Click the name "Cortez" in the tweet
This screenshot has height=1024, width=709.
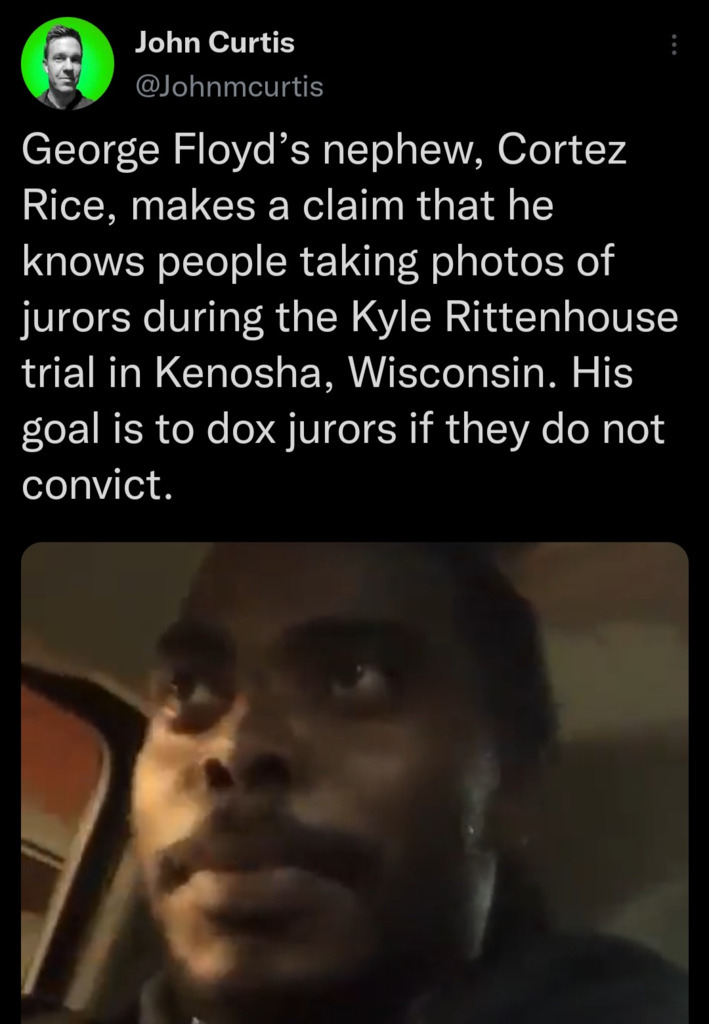click(562, 150)
